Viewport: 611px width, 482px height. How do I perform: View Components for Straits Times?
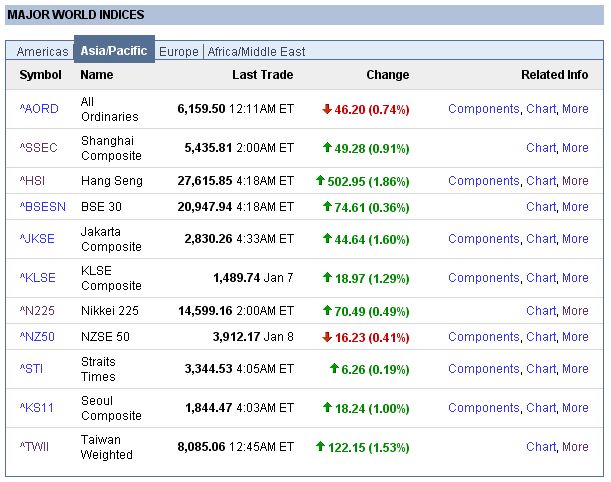(484, 369)
